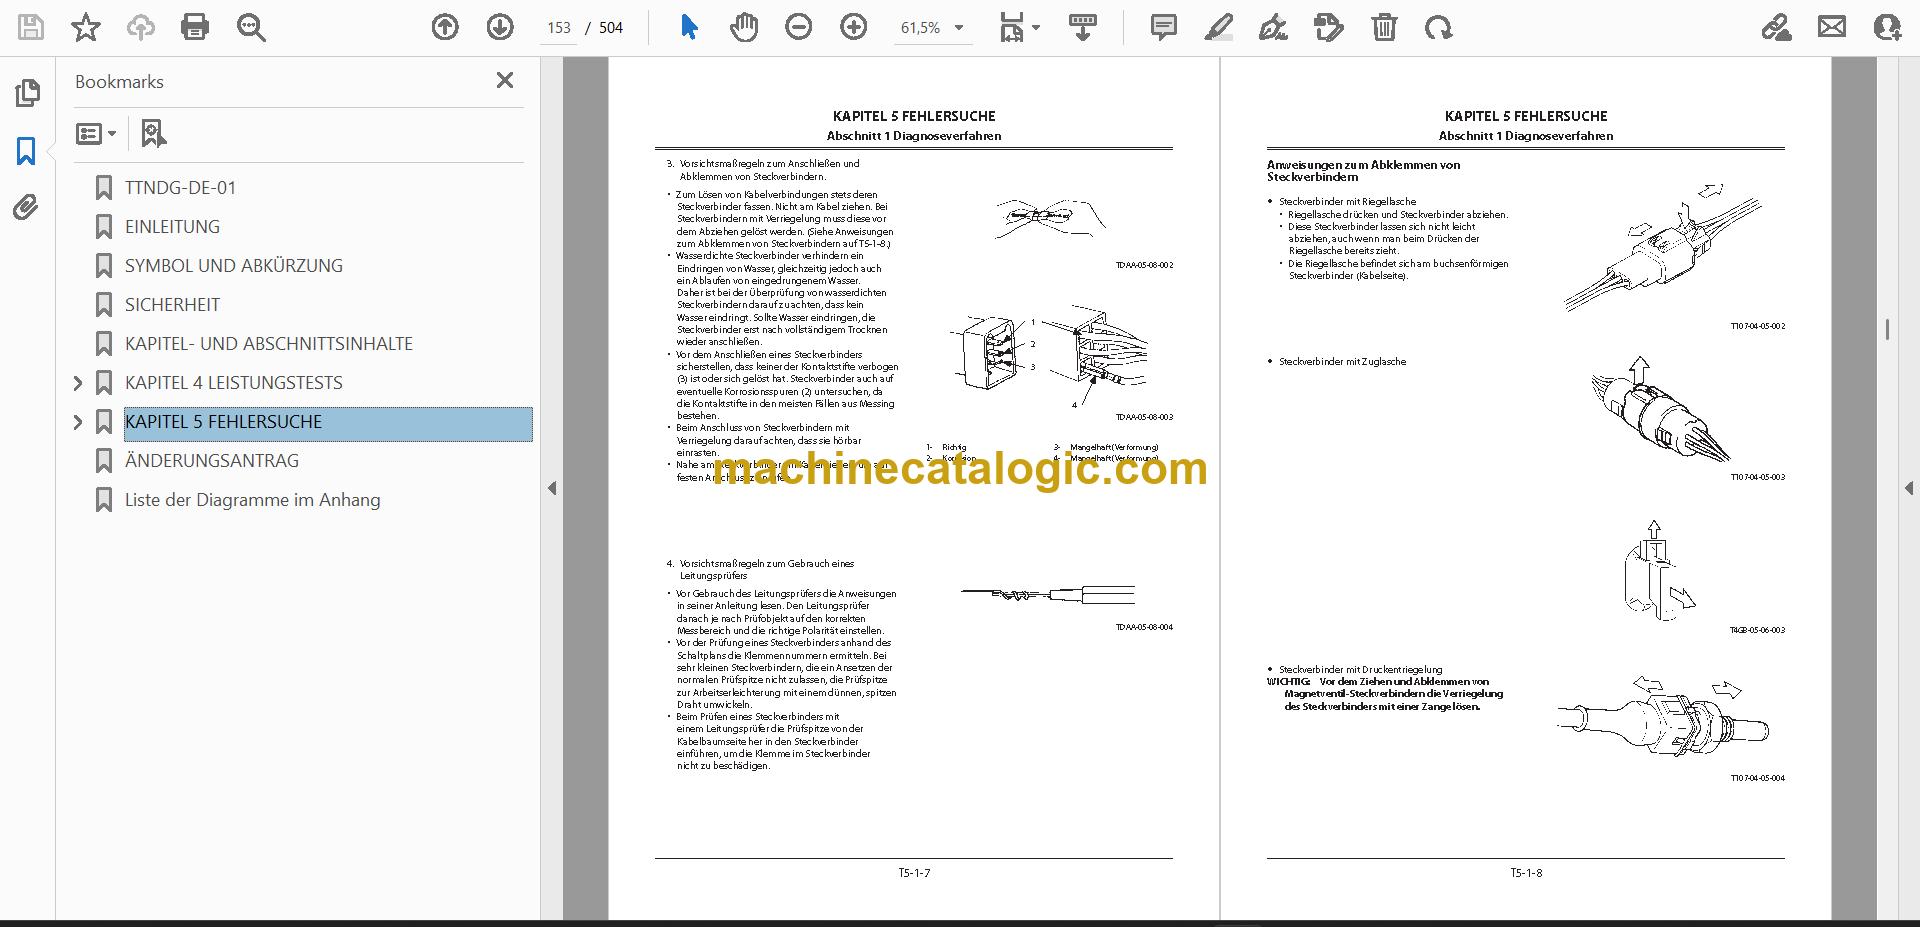Click the zoom out minus icon
The image size is (1920, 927).
click(x=798, y=27)
